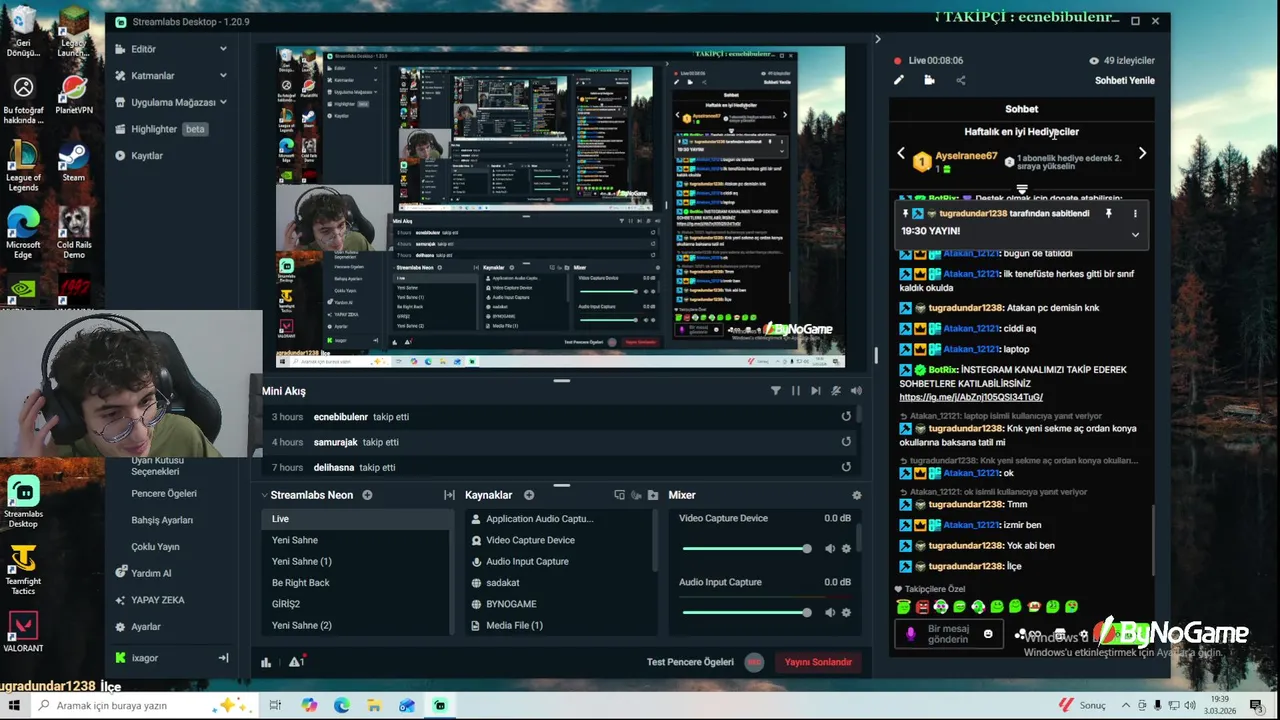Open the performance stats bar-chart icon

[266, 662]
